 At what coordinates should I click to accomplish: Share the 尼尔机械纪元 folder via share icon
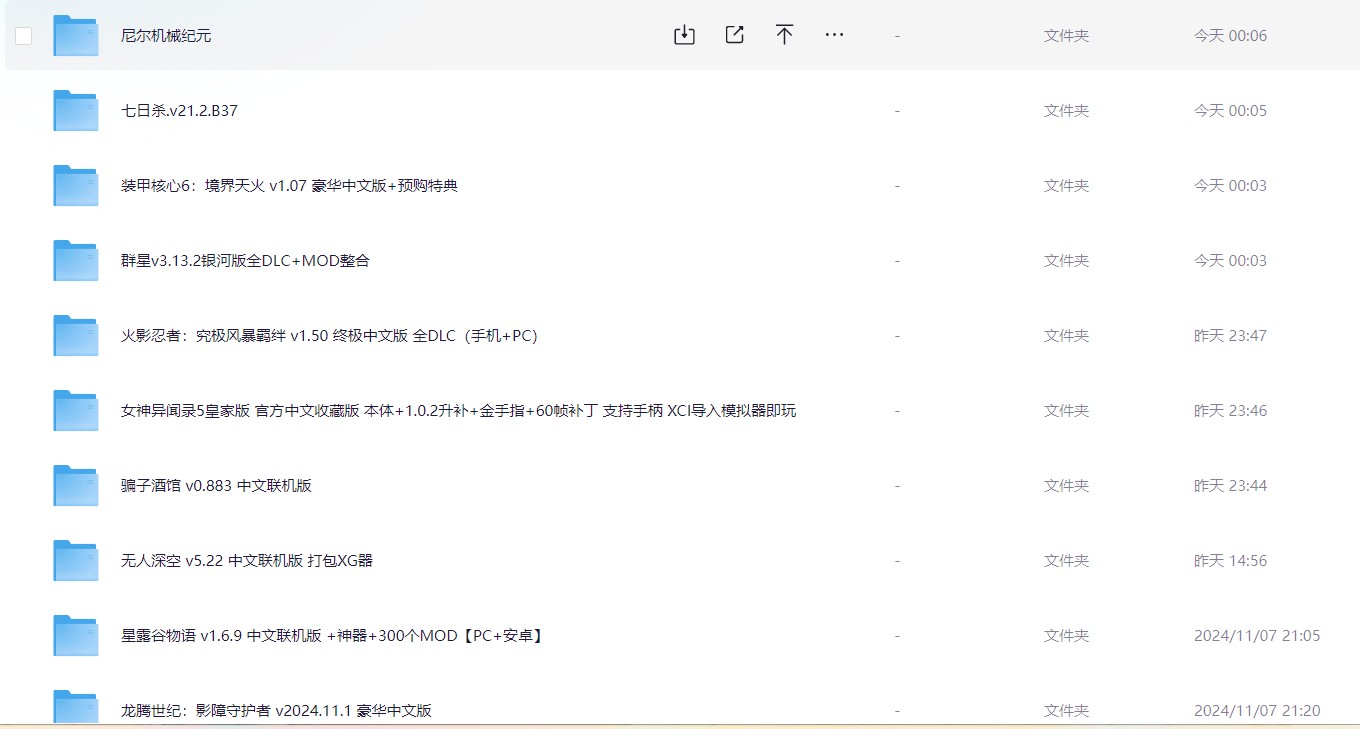point(734,35)
